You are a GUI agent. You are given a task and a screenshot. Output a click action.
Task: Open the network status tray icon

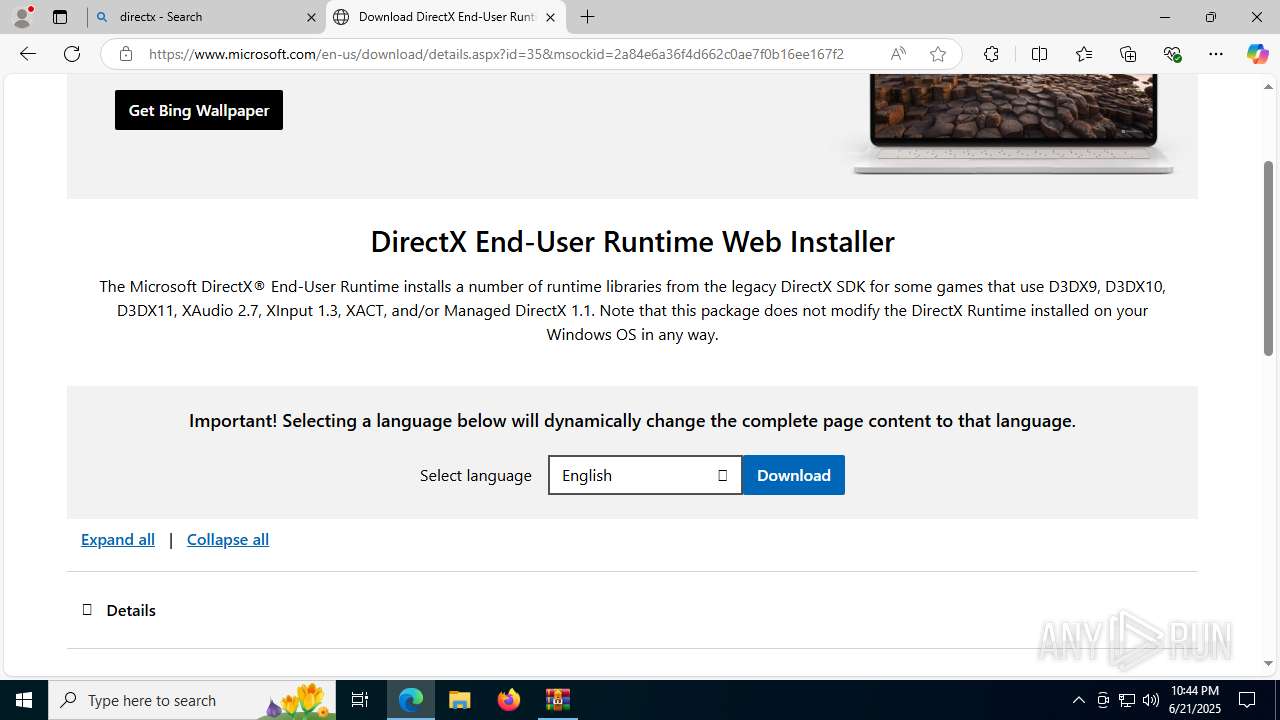pos(1127,700)
